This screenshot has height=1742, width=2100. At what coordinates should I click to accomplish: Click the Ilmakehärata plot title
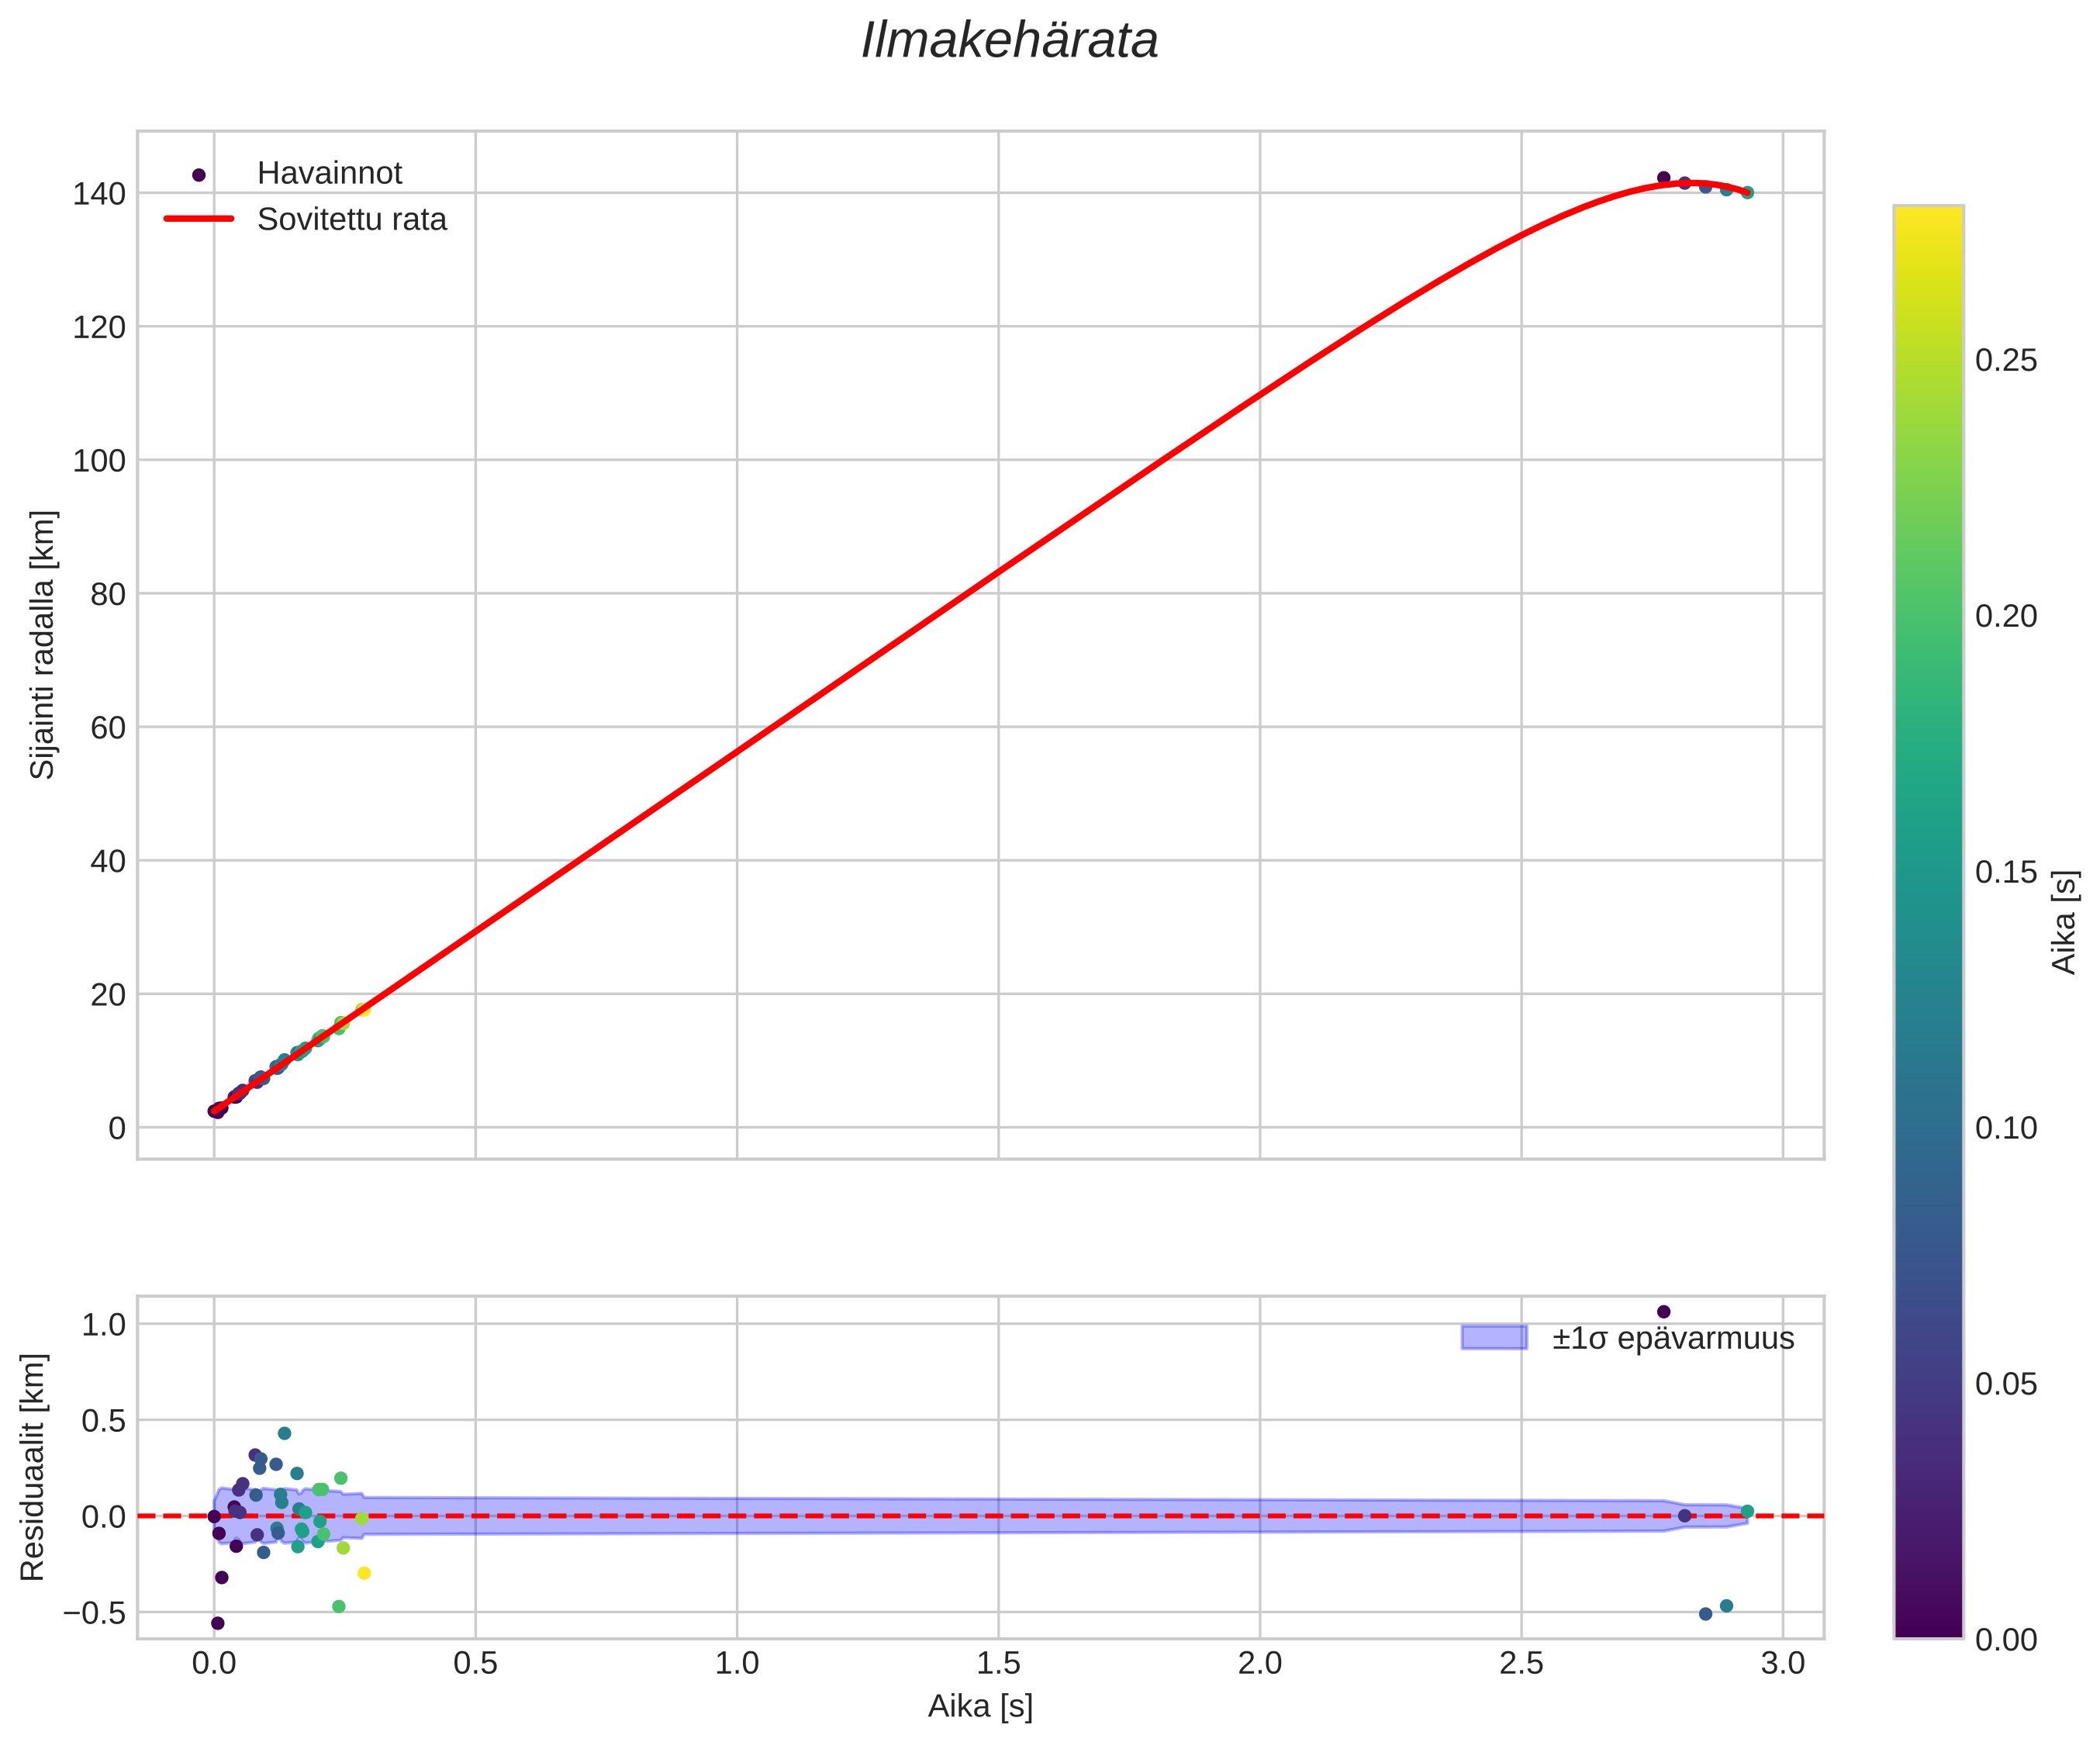coord(1009,42)
